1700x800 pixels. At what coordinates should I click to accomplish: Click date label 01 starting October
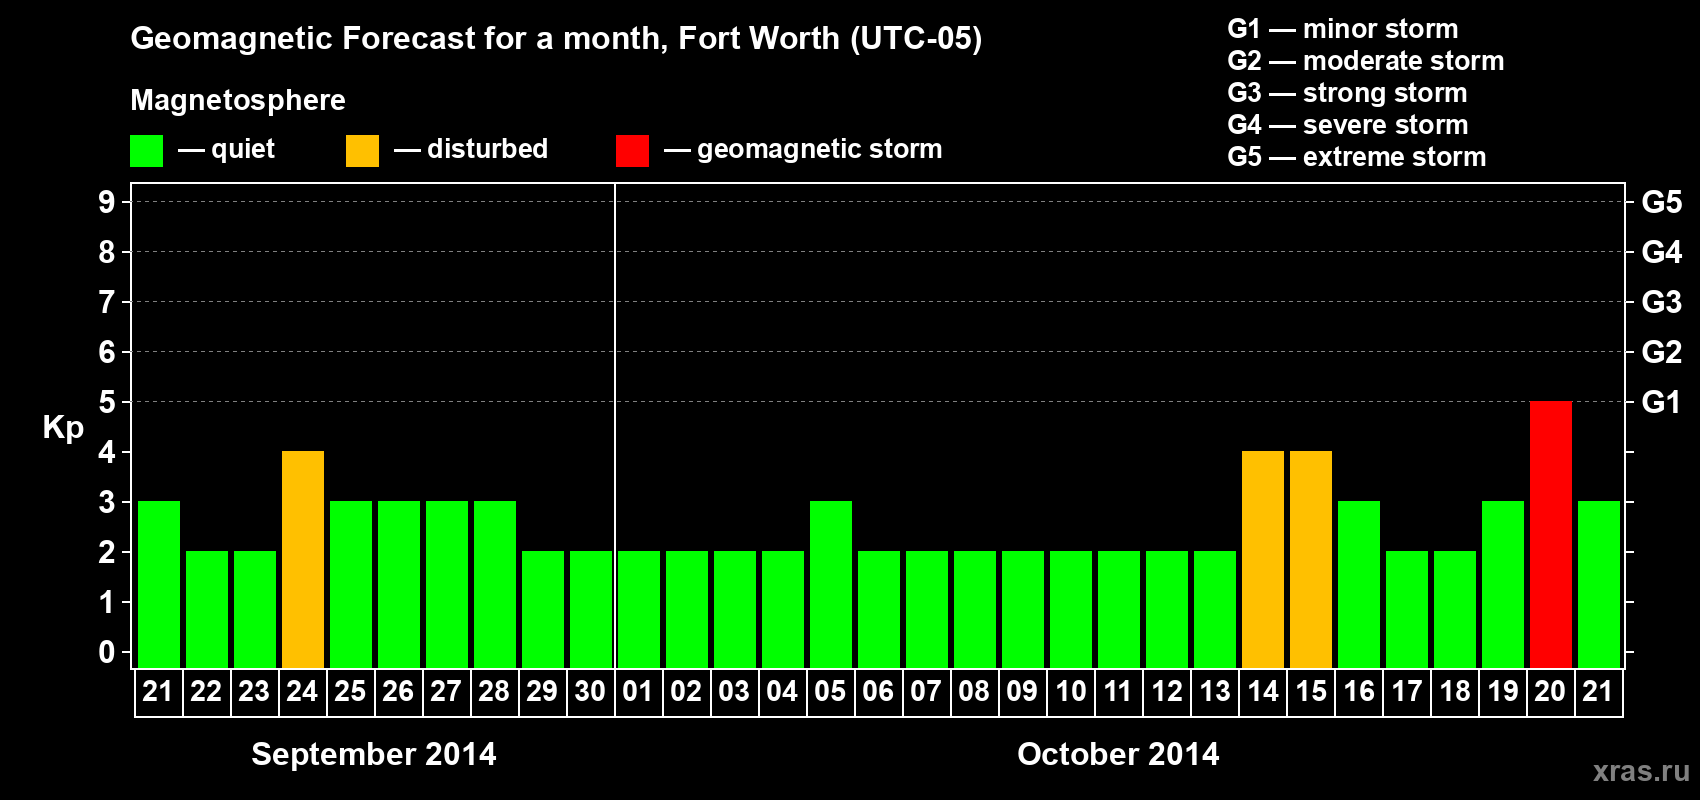coord(638,691)
